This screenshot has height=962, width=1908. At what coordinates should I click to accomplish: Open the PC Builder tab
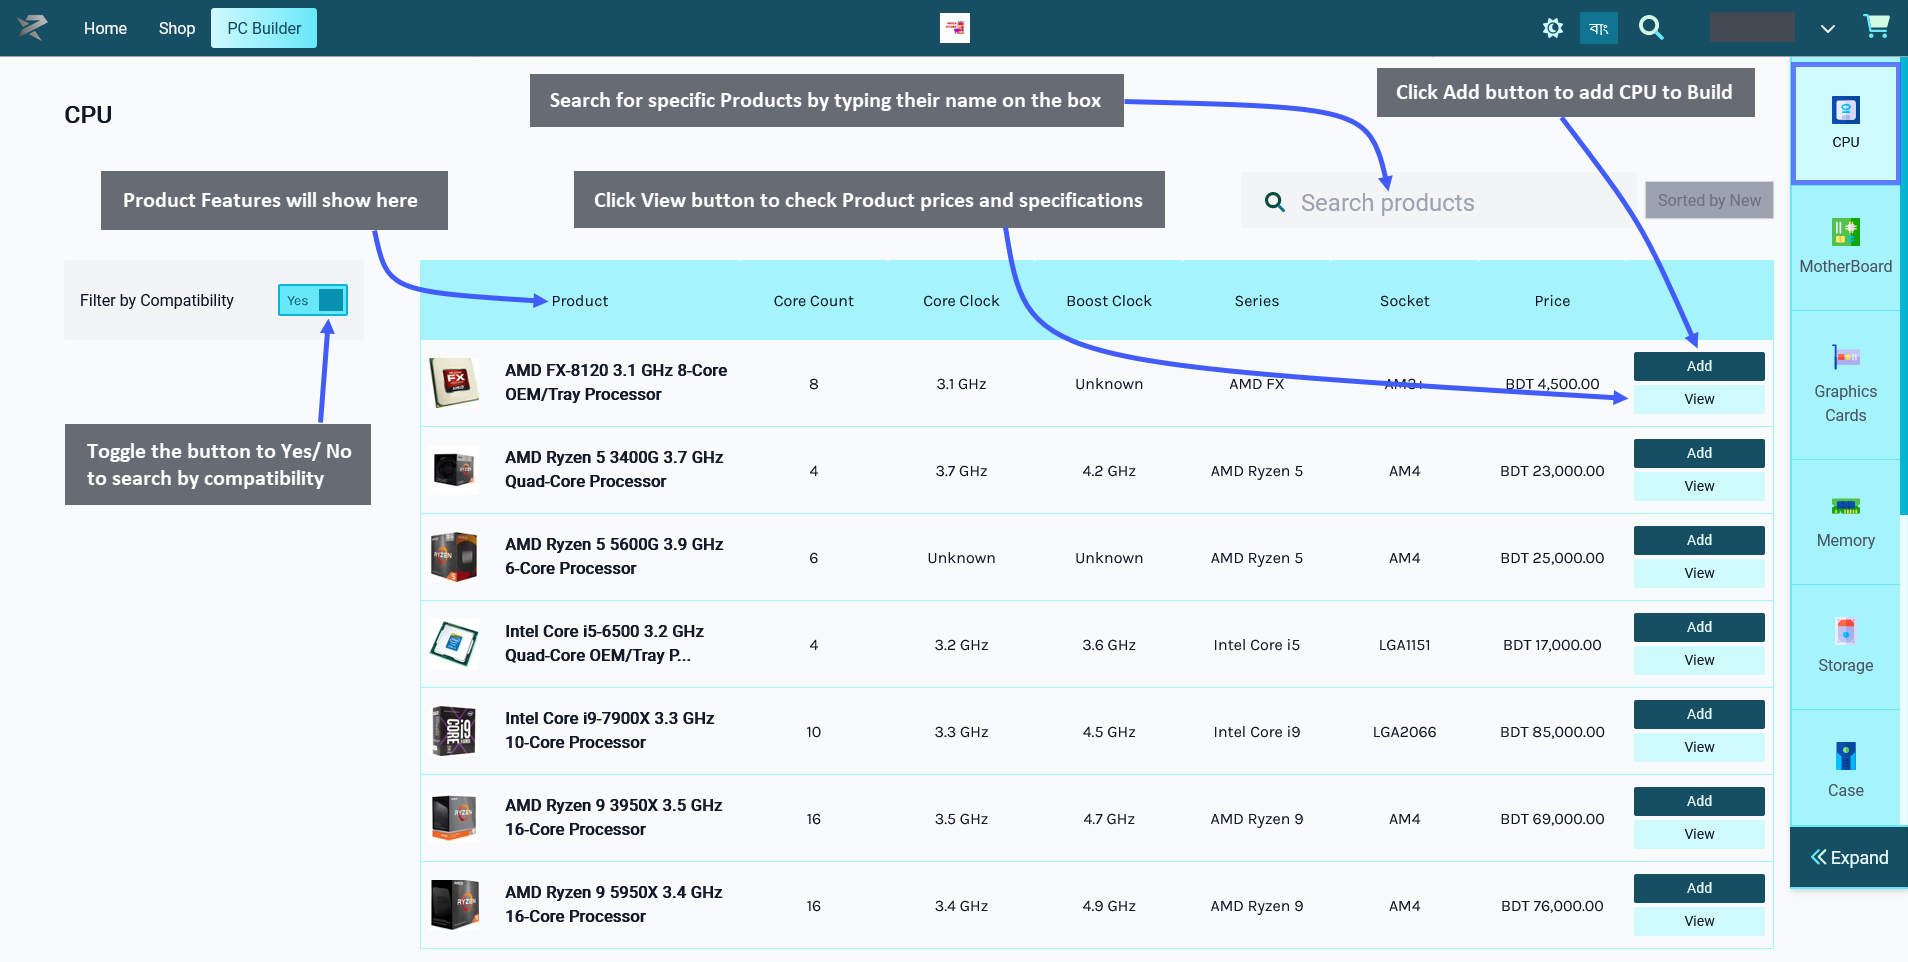(264, 28)
